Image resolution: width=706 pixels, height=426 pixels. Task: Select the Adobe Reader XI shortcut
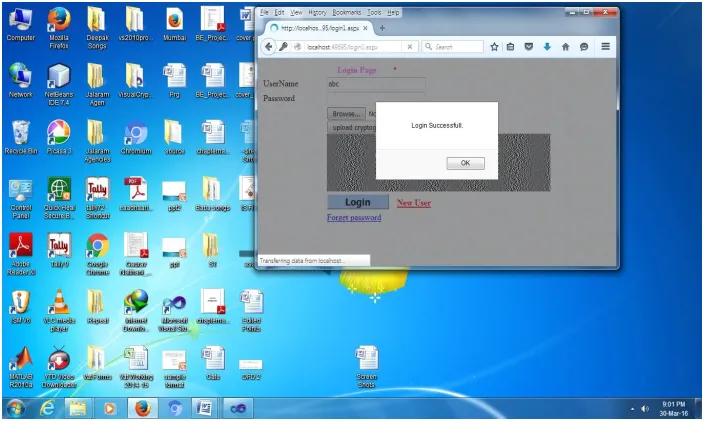pyautogui.click(x=21, y=254)
